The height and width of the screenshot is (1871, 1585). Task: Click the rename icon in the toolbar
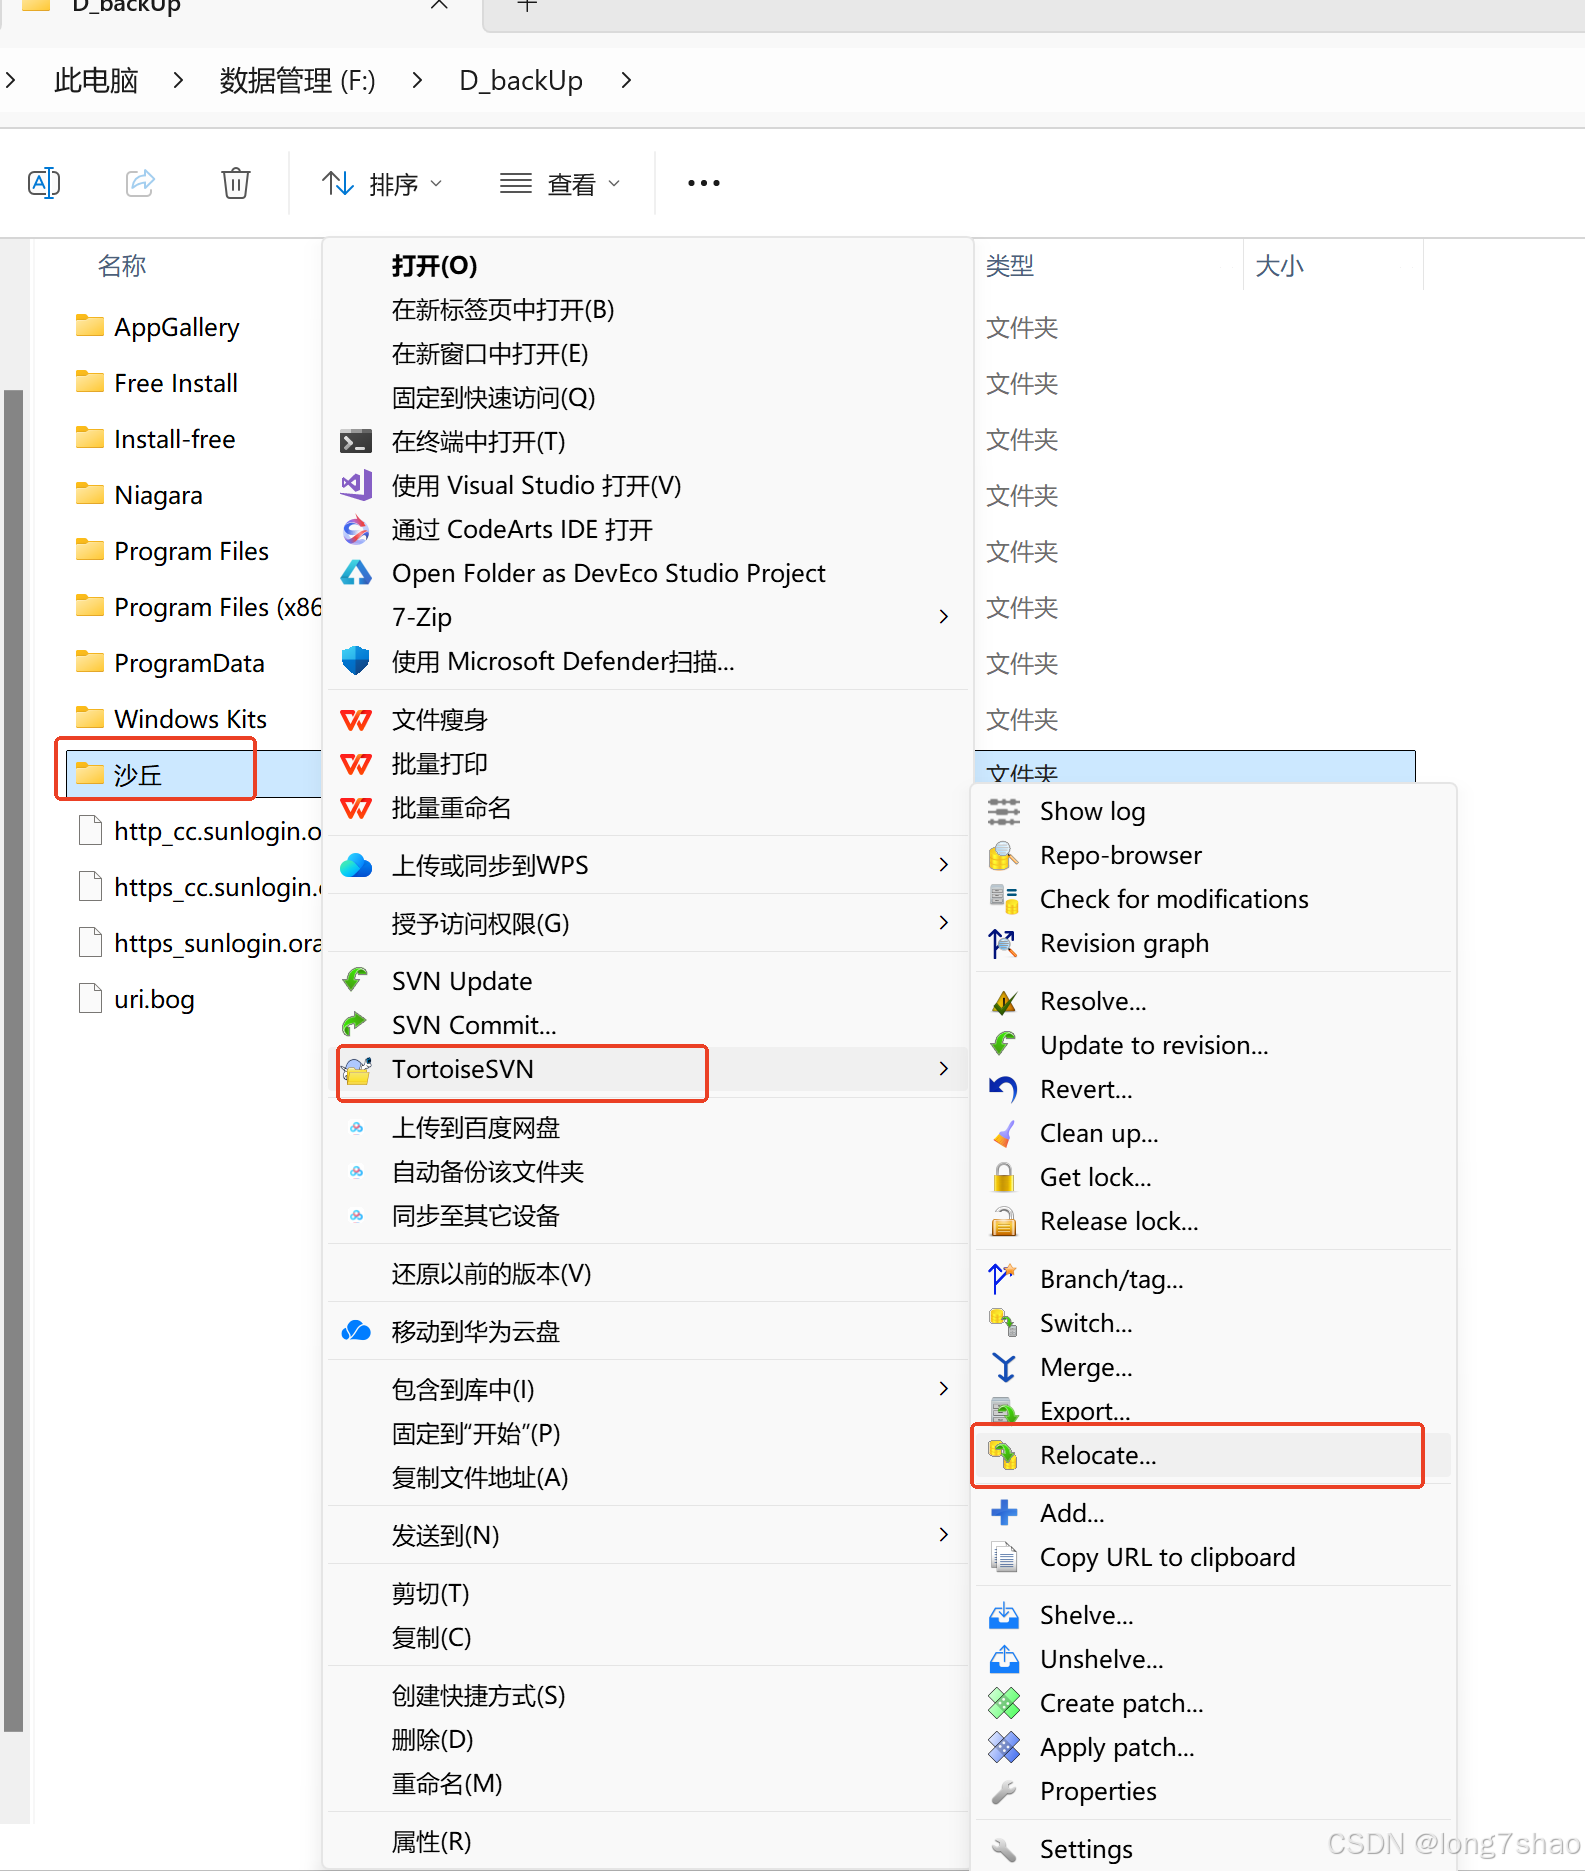(x=44, y=183)
